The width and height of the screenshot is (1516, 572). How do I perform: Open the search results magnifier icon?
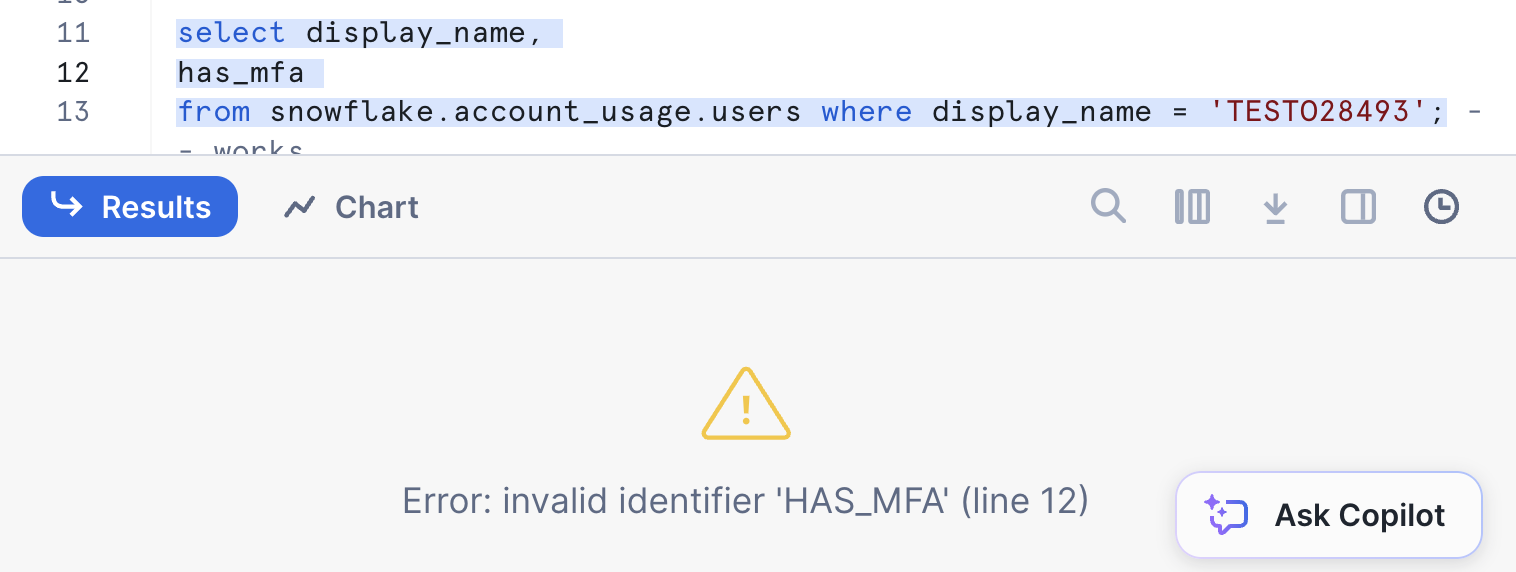pos(1108,207)
